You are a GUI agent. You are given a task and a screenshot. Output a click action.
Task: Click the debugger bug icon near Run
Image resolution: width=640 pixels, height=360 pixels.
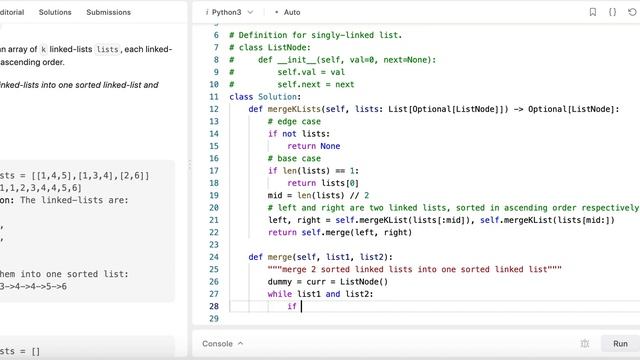[x=584, y=344]
